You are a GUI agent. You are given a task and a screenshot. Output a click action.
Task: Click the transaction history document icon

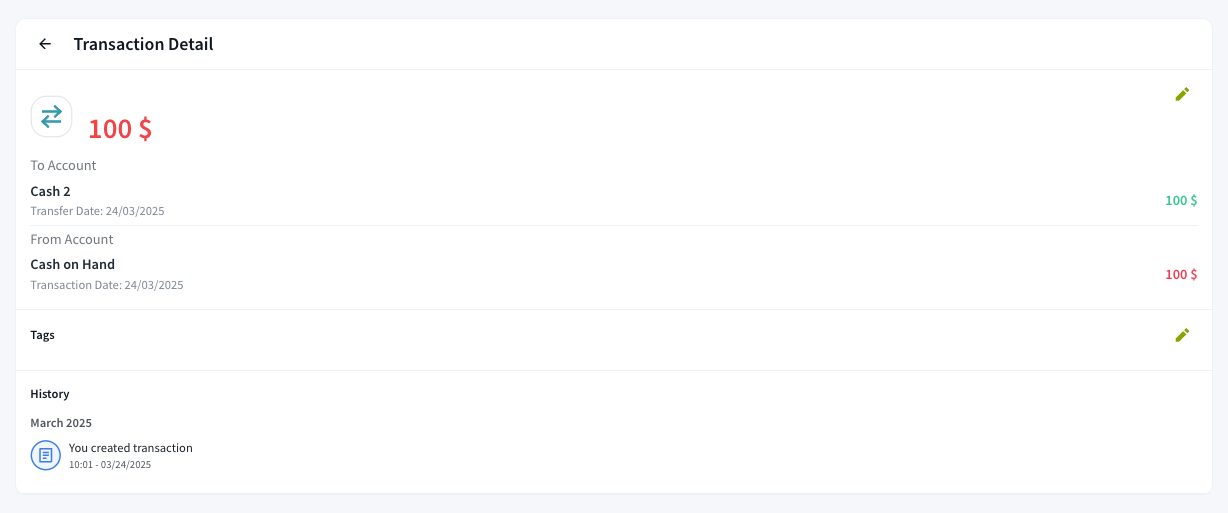[46, 455]
